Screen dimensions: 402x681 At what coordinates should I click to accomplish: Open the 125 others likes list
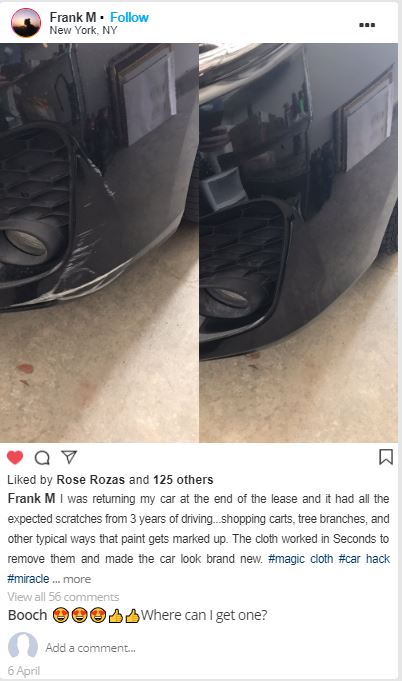(183, 479)
